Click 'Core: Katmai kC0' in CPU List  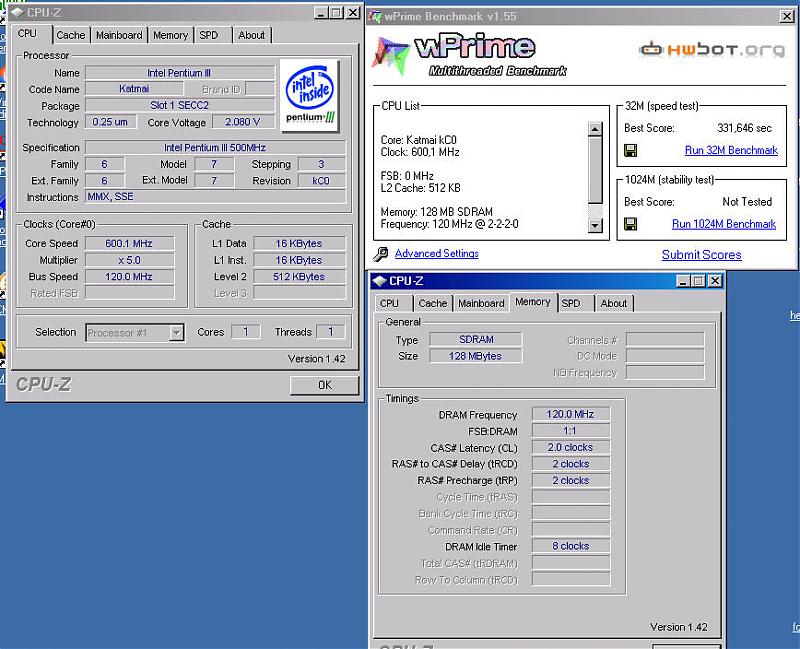(x=419, y=140)
